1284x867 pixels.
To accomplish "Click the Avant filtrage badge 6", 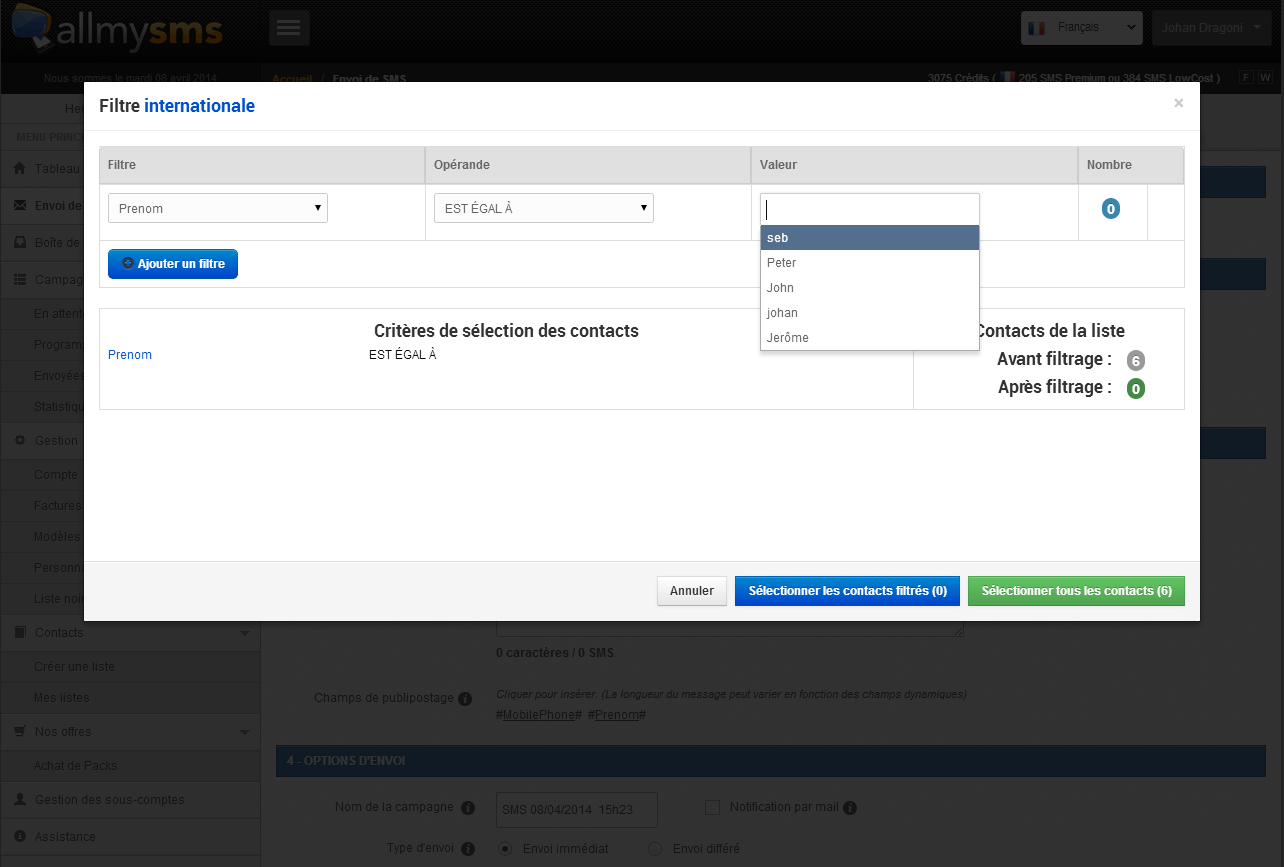I will coord(1136,361).
